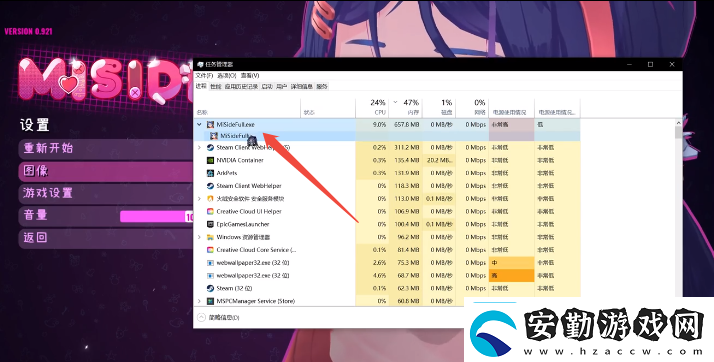
Task: Click the 简略信息(D) fewer details link
Action: click(224, 317)
